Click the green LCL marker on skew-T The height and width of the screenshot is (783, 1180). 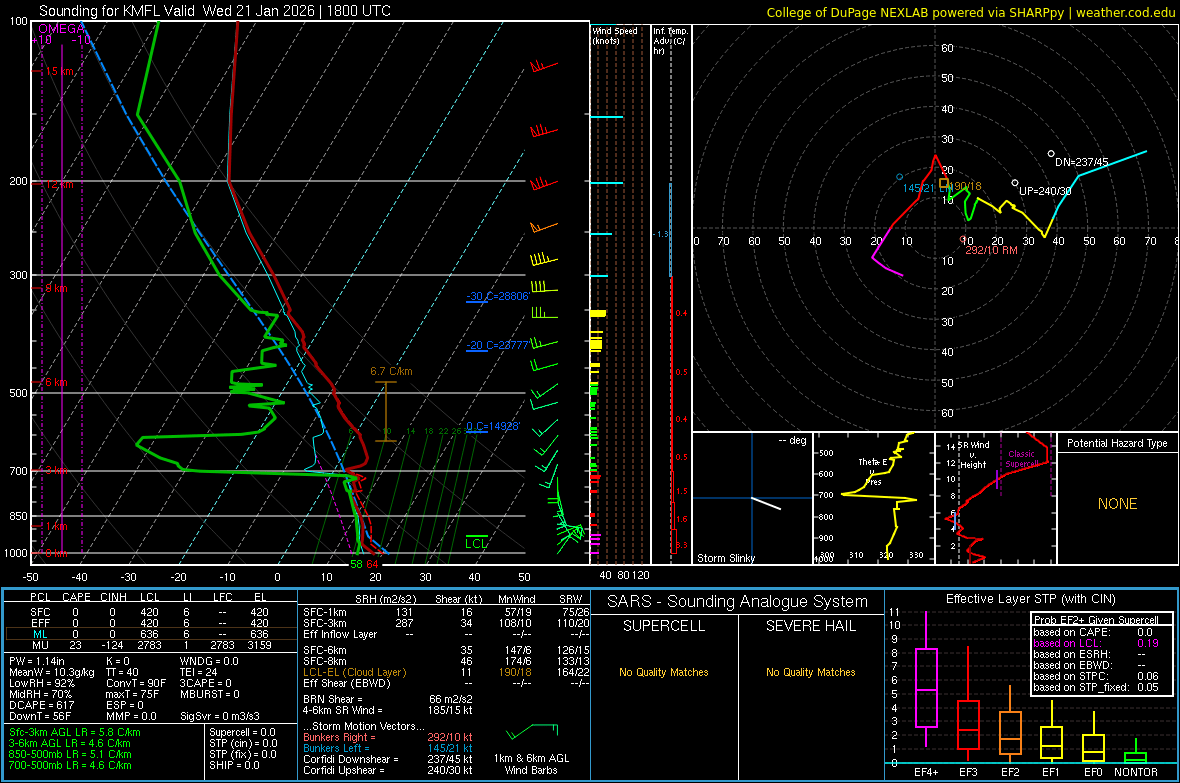coord(476,543)
